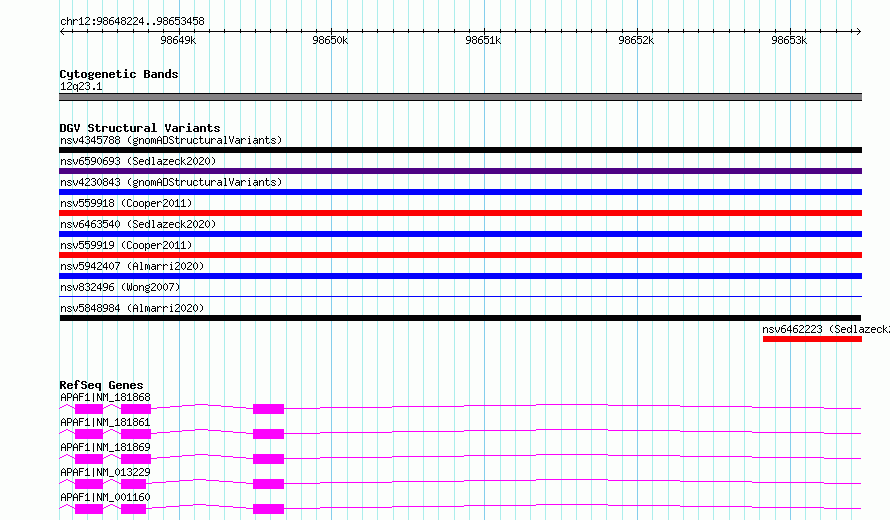Image resolution: width=890 pixels, height=520 pixels.
Task: Select first exon block of NM_181869
Action: (x=89, y=459)
